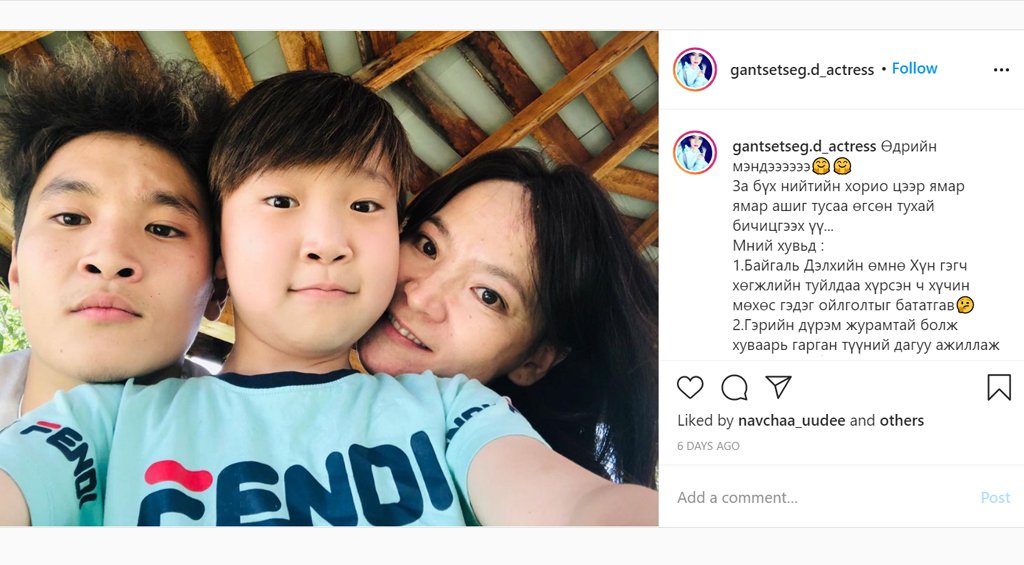Open the 6 DAYS AGO timestamp link
1024x565 pixels.
pyautogui.click(x=708, y=446)
